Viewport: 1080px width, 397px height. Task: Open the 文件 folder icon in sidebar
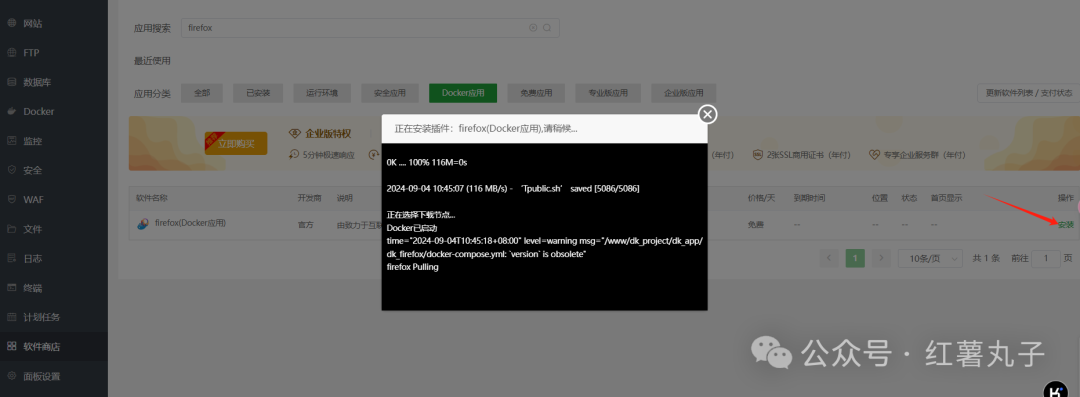(11, 229)
